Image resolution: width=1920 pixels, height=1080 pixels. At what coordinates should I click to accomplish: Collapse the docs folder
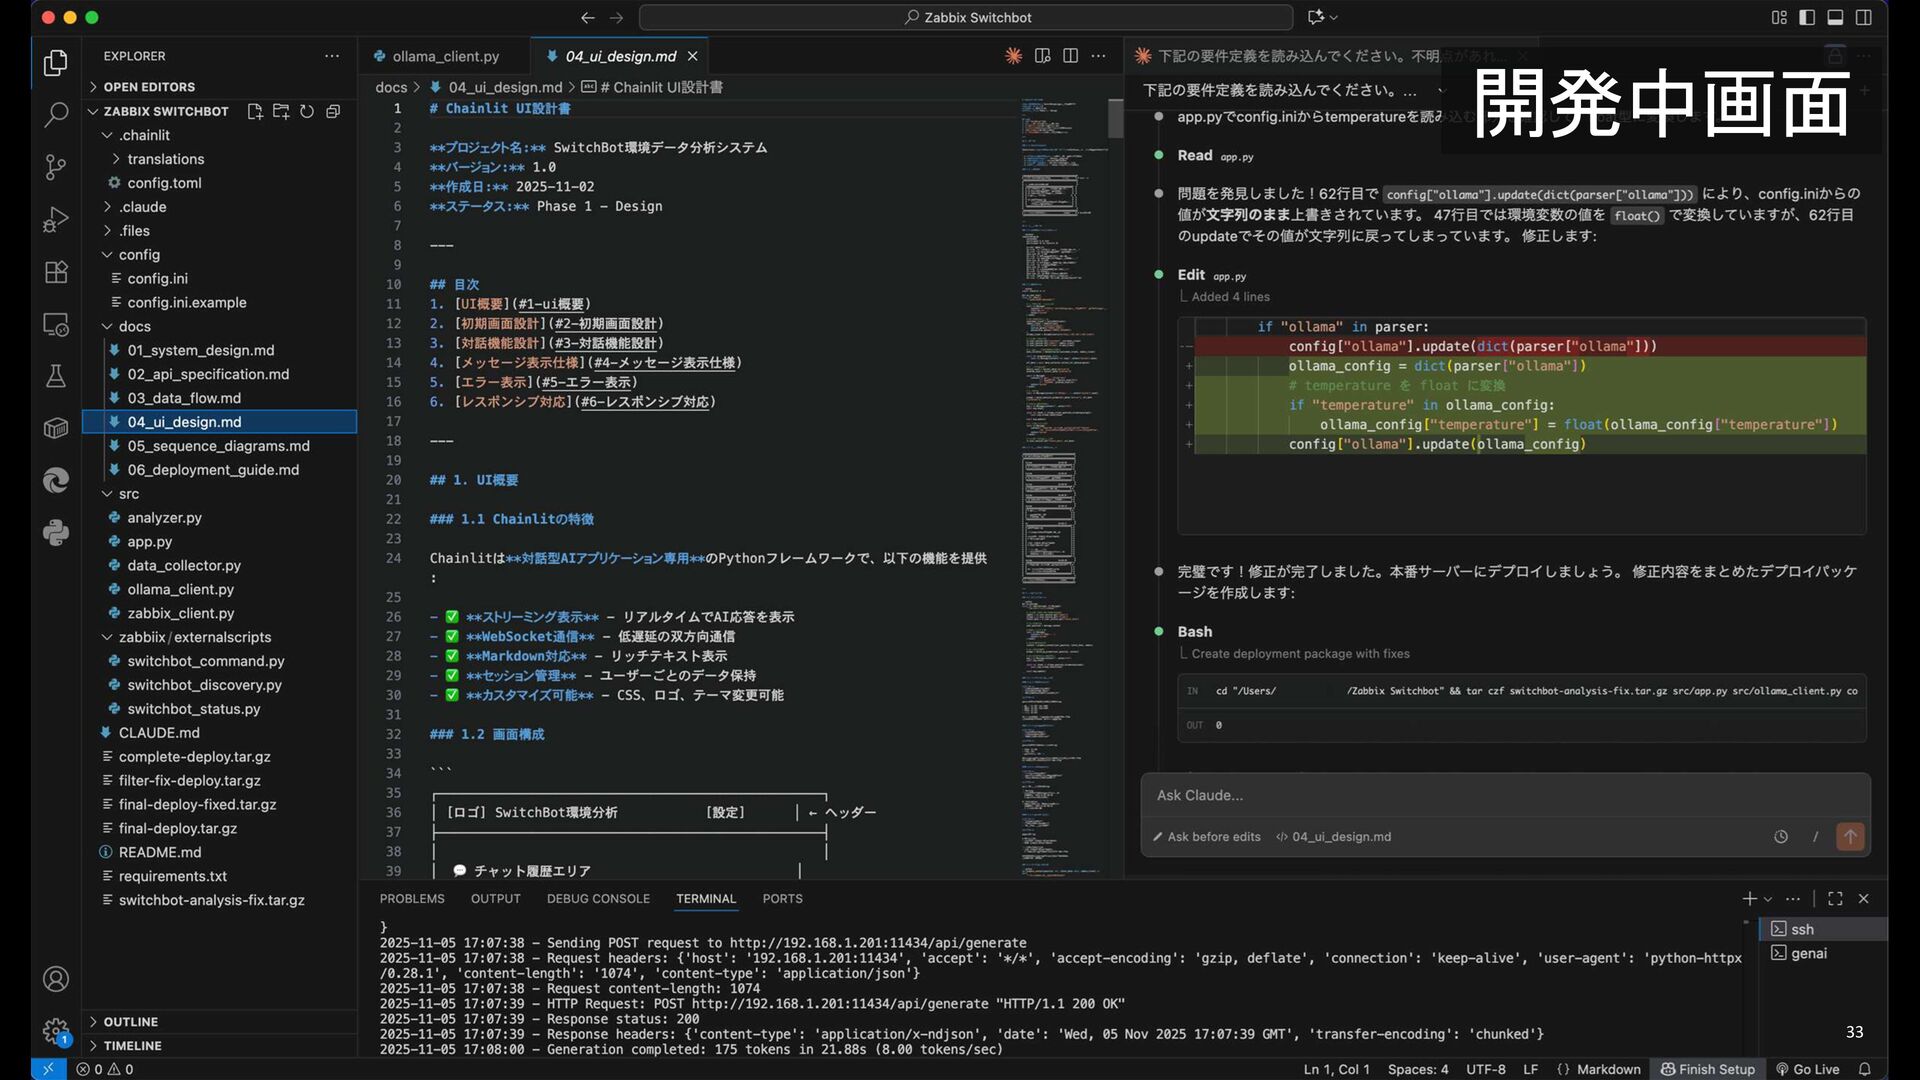[134, 326]
